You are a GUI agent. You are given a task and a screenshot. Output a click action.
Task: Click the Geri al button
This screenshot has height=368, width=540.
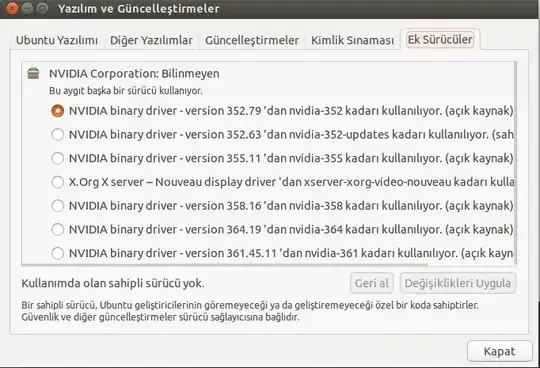coord(372,283)
